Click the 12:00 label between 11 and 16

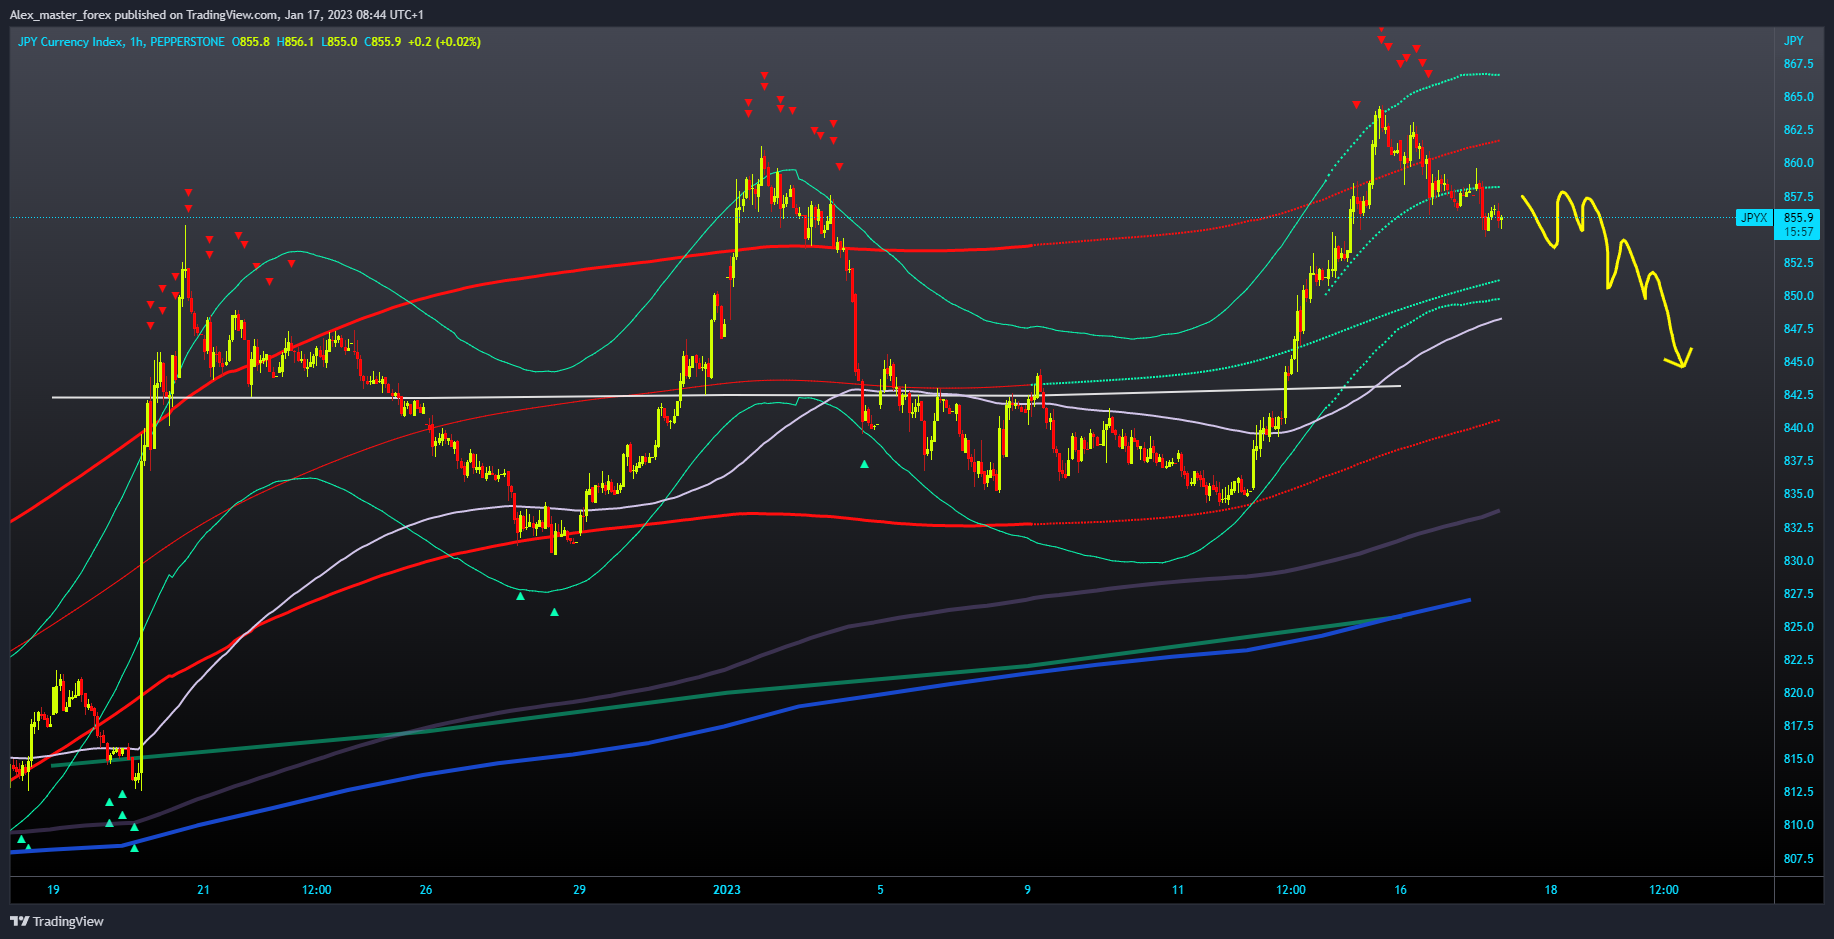pos(1291,890)
